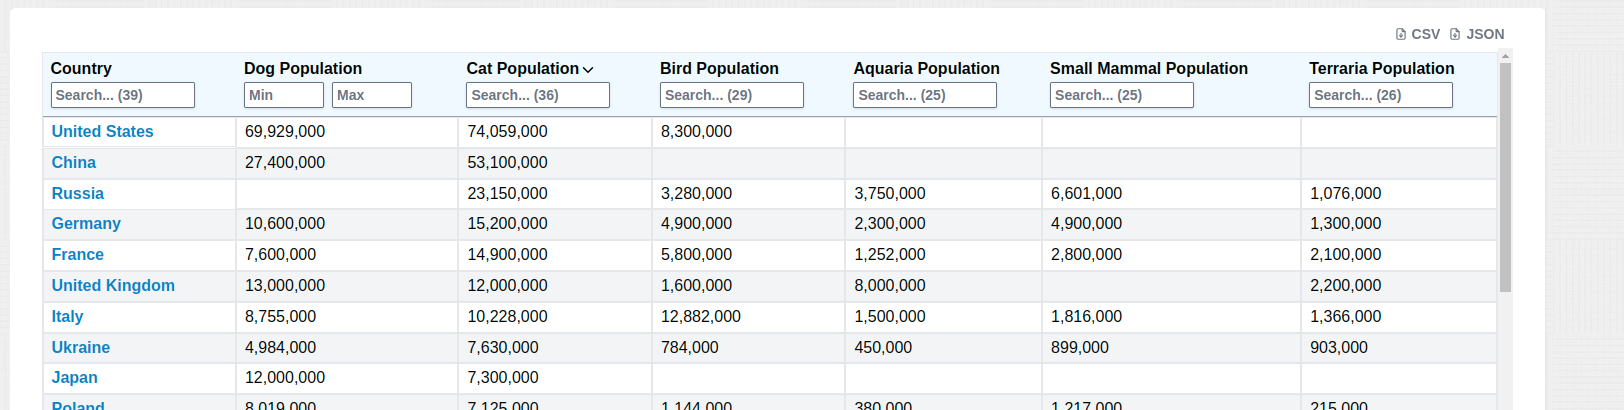Sort by Terraria Population header
This screenshot has width=1624, height=410.
(1381, 68)
